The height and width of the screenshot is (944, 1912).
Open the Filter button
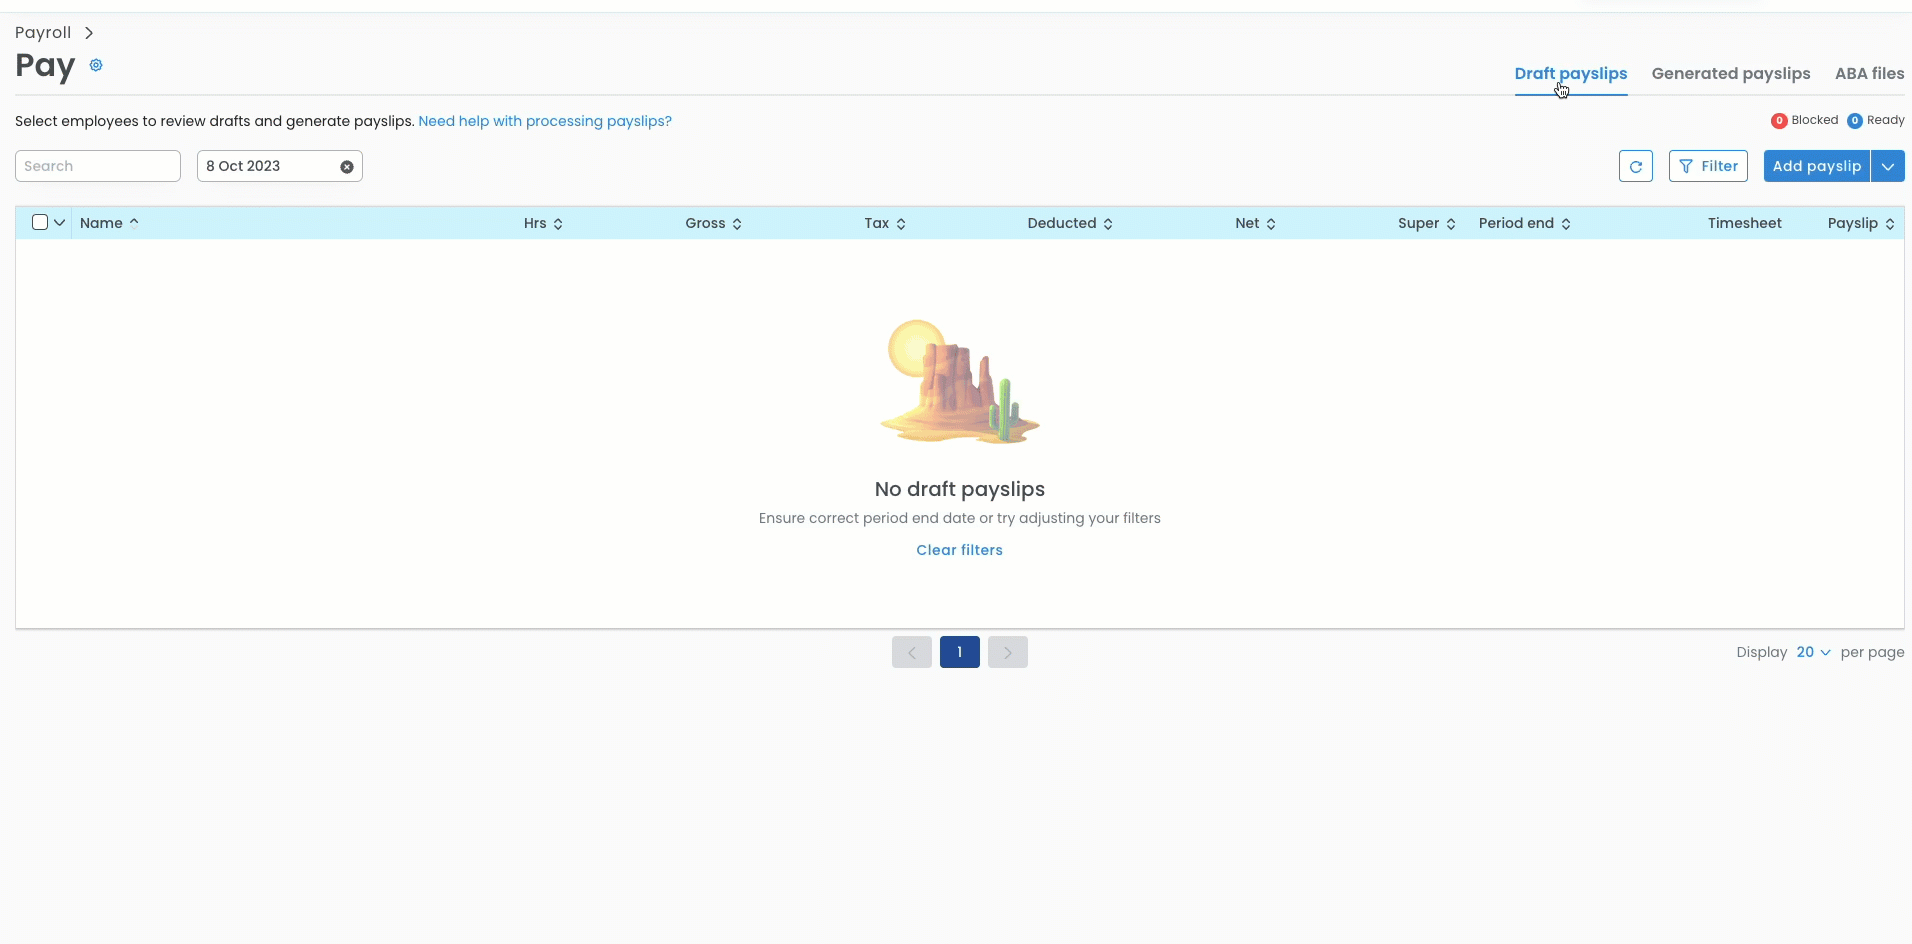click(1708, 166)
